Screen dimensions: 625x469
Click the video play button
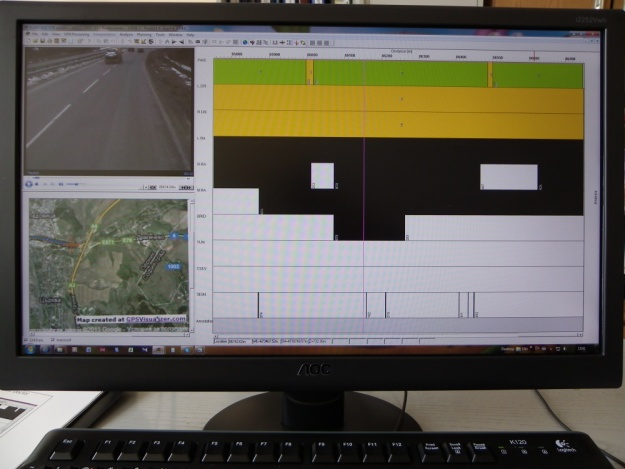(x=29, y=184)
